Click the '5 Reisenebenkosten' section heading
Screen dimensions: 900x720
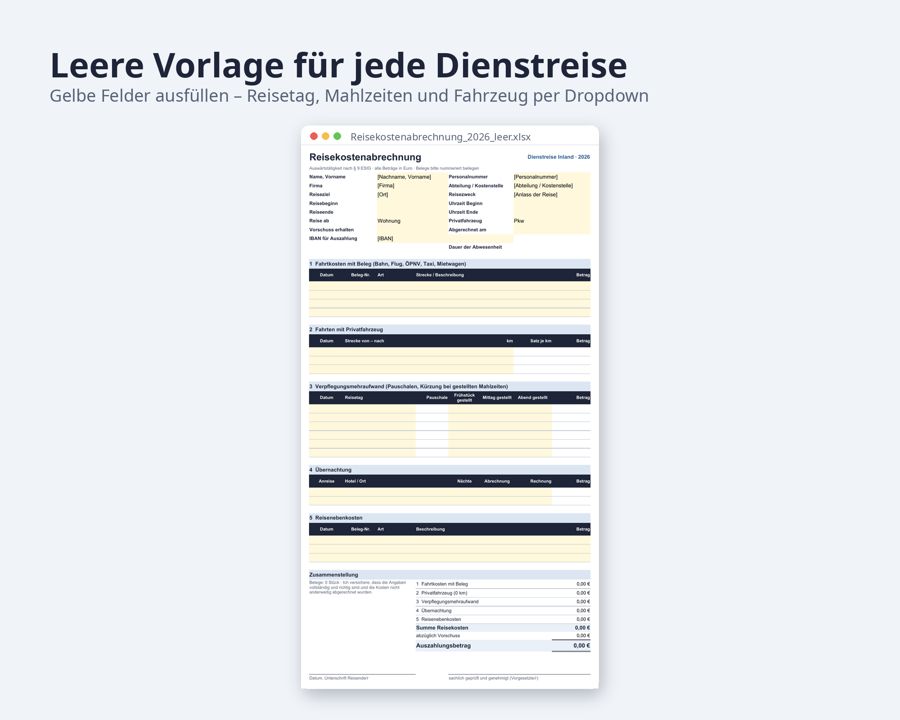(449, 518)
